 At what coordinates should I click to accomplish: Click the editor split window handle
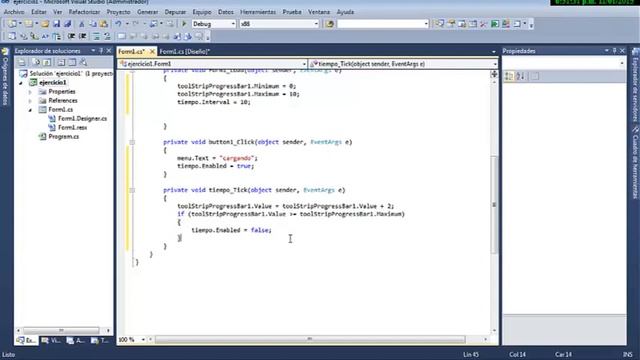[x=494, y=74]
